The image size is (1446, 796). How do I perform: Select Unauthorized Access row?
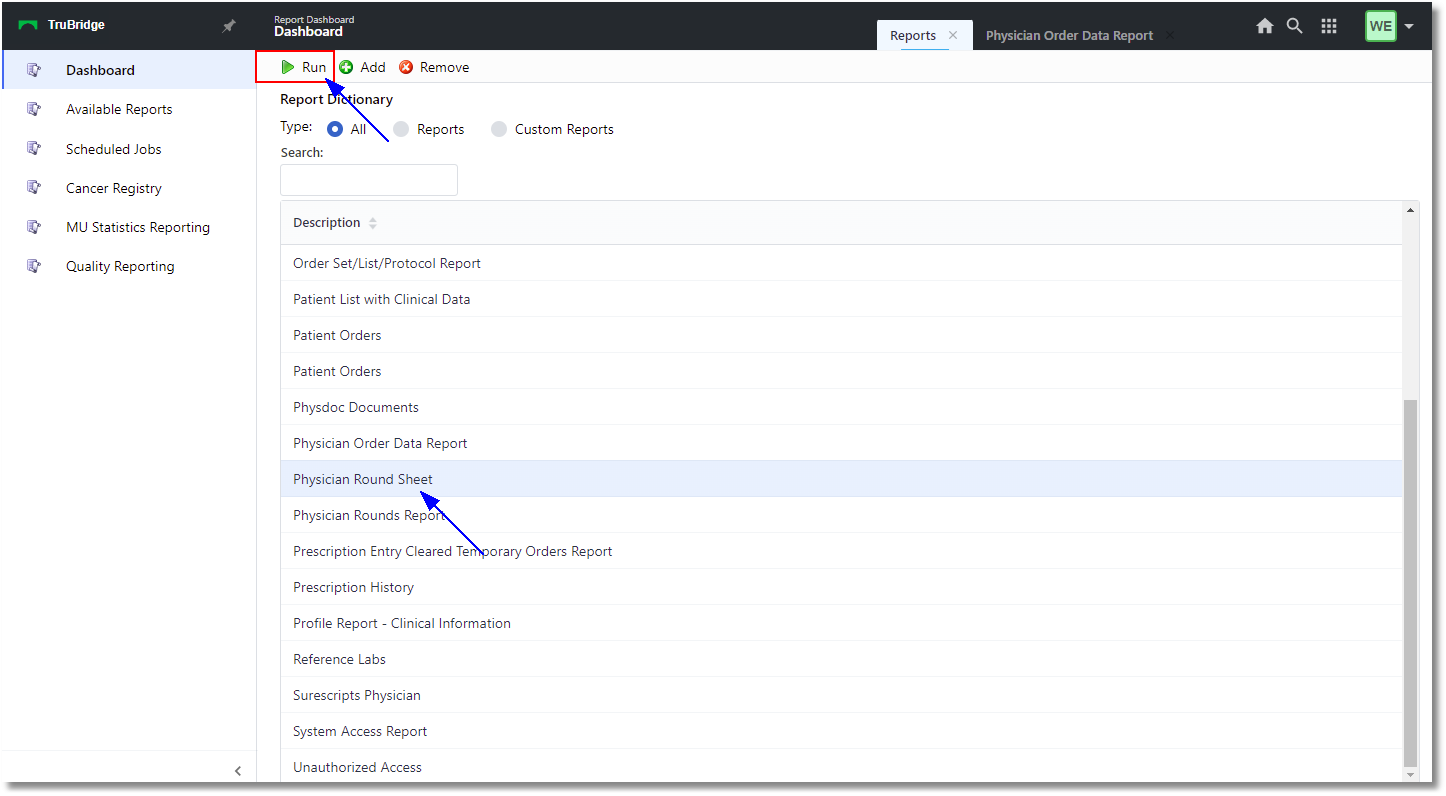[x=841, y=767]
